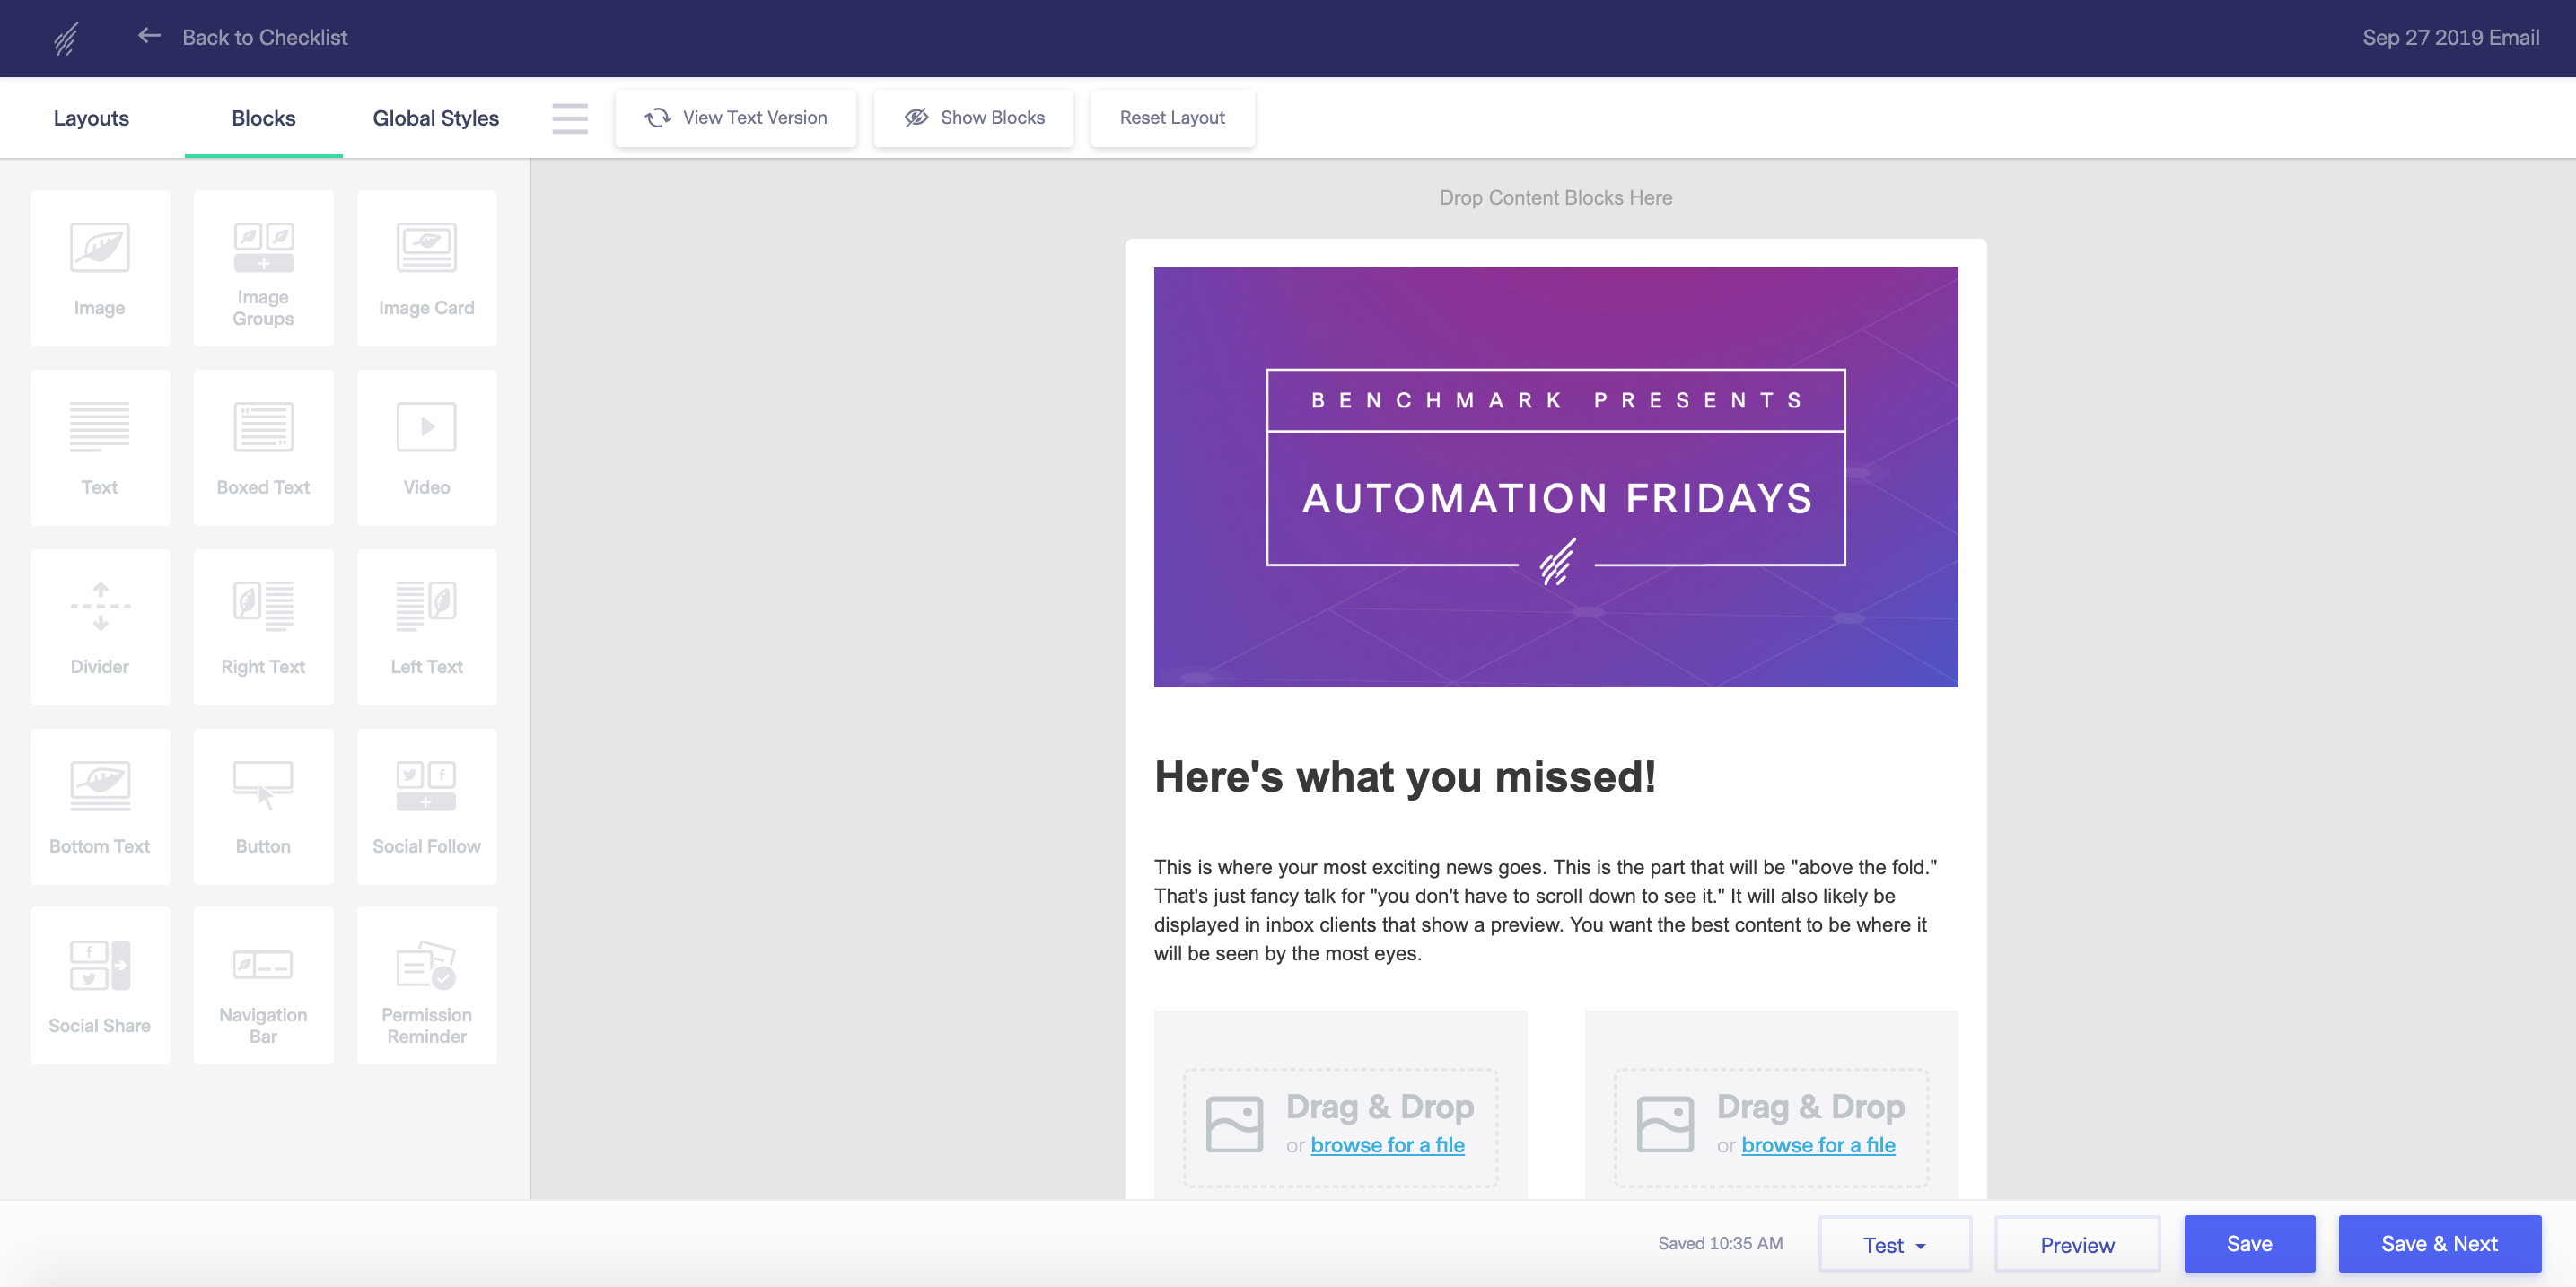The height and width of the screenshot is (1287, 2576).
Task: Click the Save button
Action: [2249, 1244]
